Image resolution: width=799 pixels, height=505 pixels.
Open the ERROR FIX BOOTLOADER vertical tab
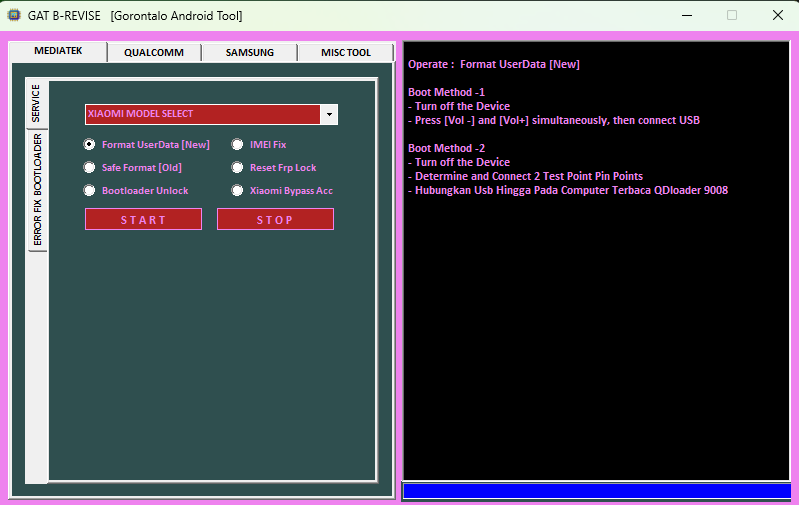click(37, 190)
